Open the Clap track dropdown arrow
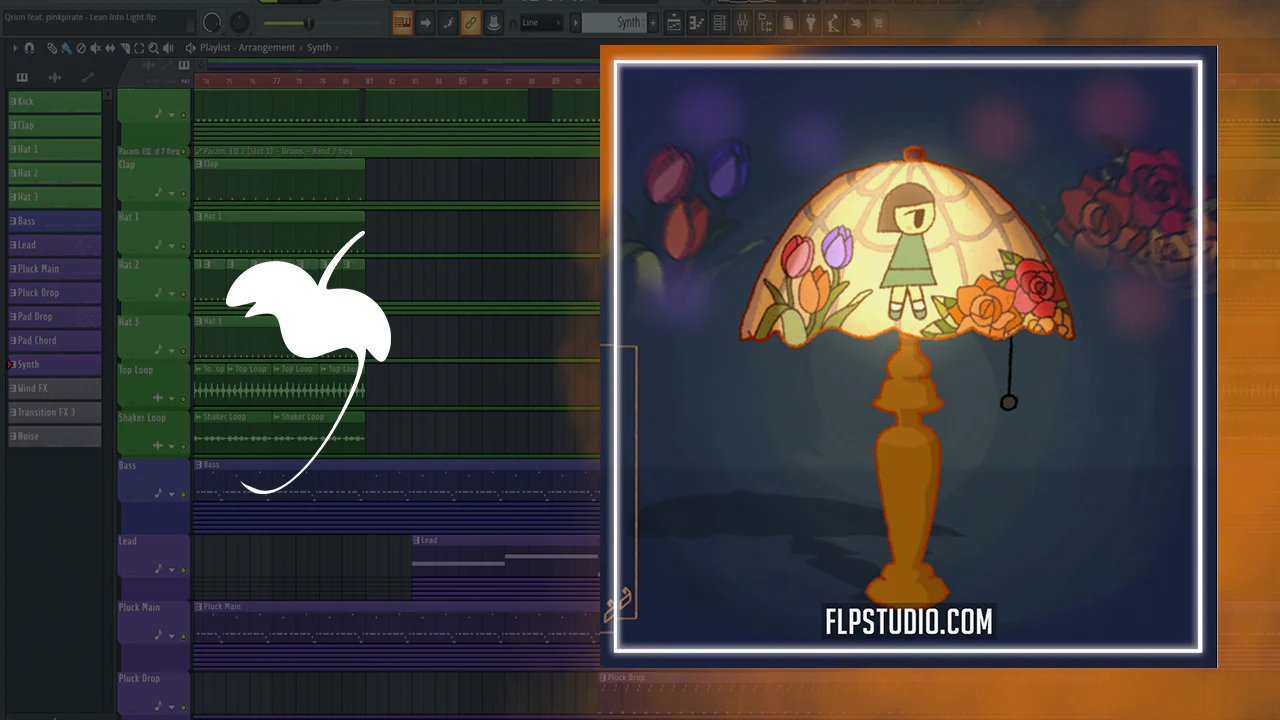This screenshot has width=1280, height=720. click(x=171, y=193)
